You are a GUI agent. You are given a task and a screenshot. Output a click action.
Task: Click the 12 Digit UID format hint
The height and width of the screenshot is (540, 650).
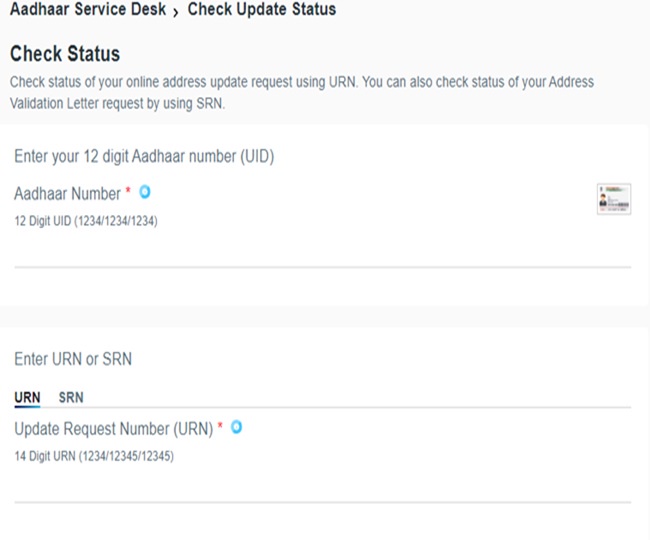pos(86,221)
